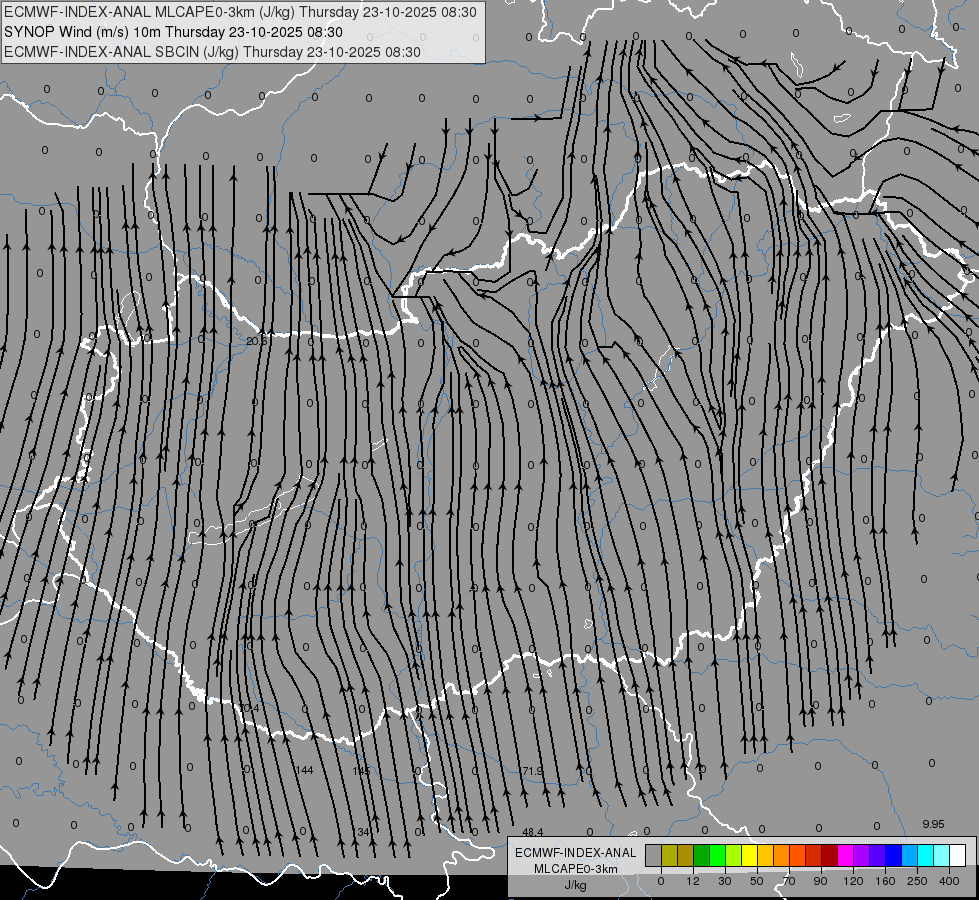The width and height of the screenshot is (979, 900).
Task: Select the pure yellow legend swatch
Action: tap(749, 855)
